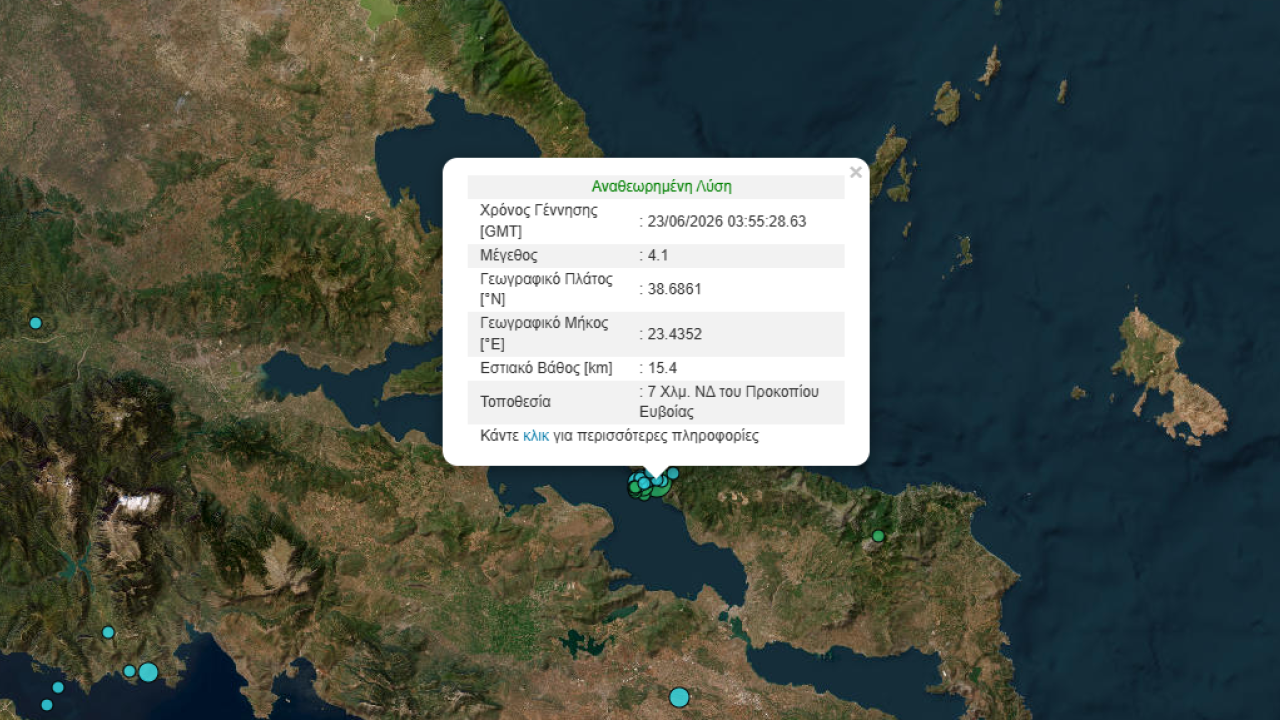Click the Αναθεωρημένη Λύση heading
The width and height of the screenshot is (1280, 720).
(x=661, y=186)
